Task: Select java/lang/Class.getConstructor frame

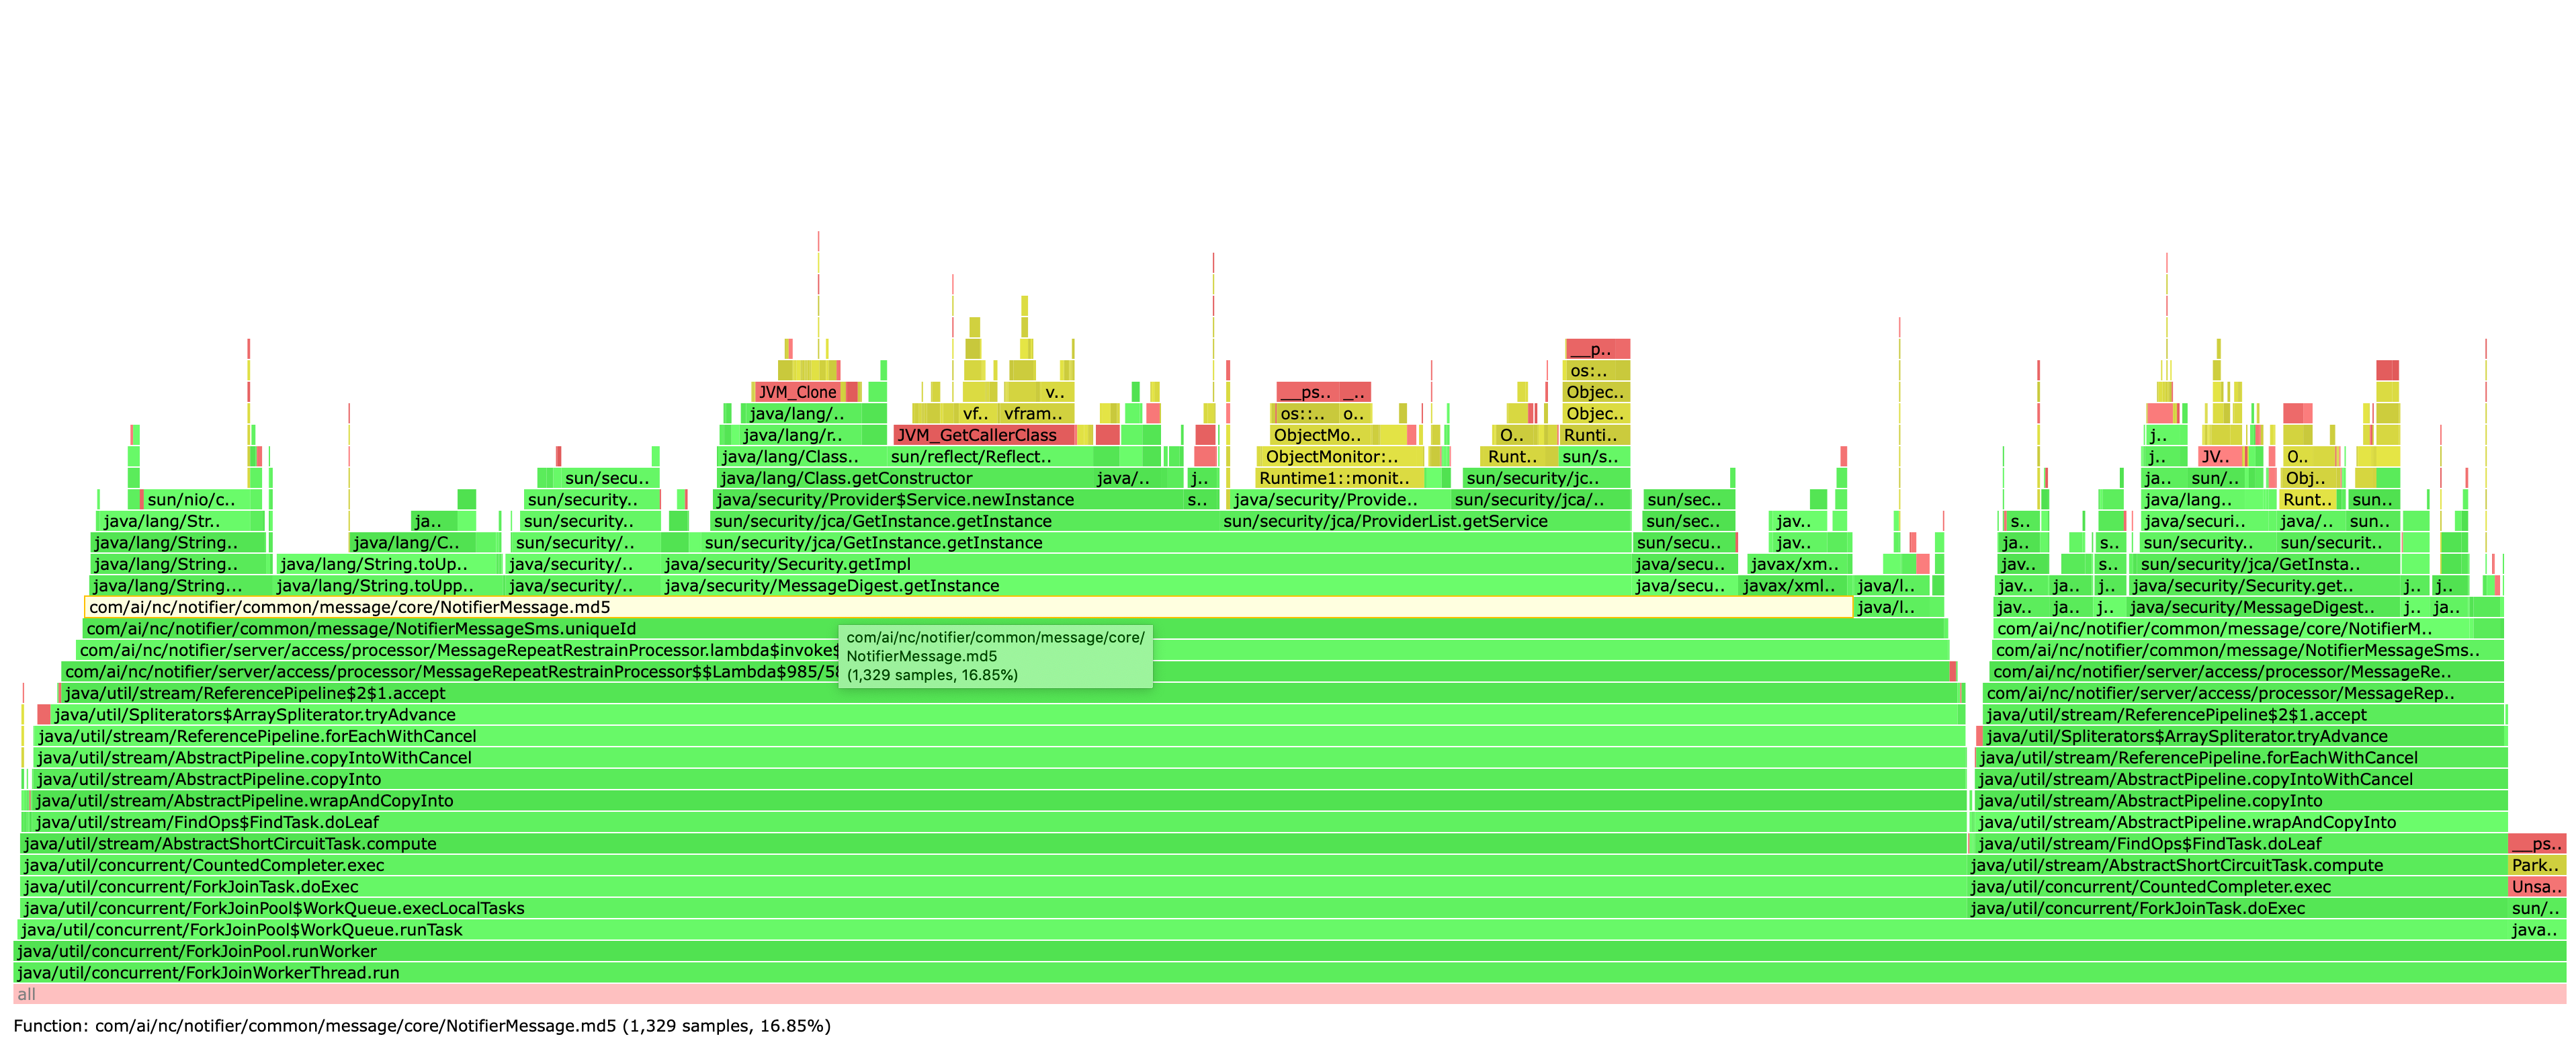Action: (905, 478)
